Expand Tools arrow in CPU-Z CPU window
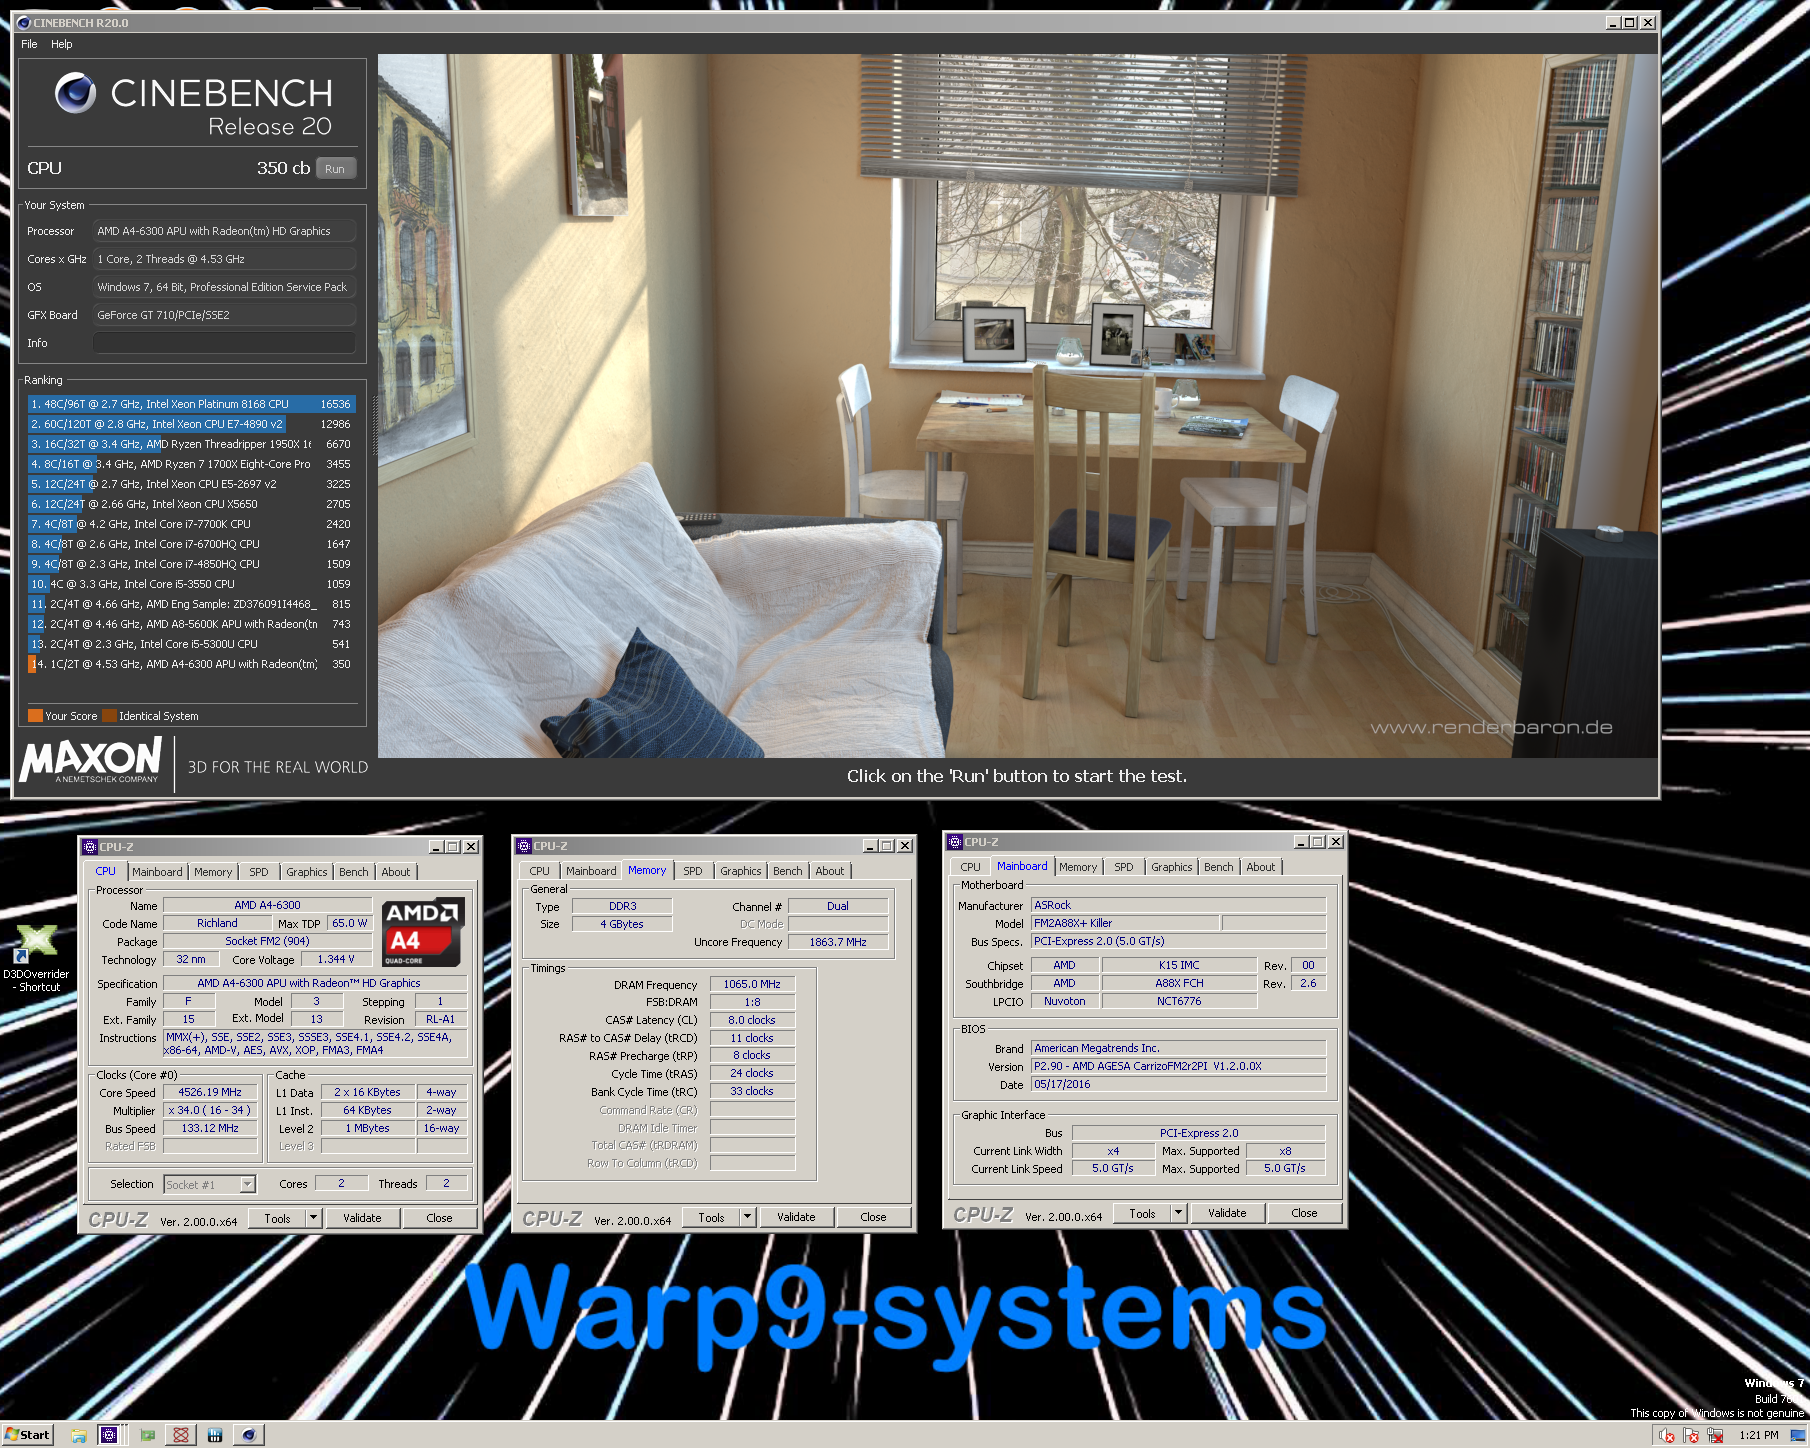This screenshot has width=1810, height=1448. coord(313,1218)
